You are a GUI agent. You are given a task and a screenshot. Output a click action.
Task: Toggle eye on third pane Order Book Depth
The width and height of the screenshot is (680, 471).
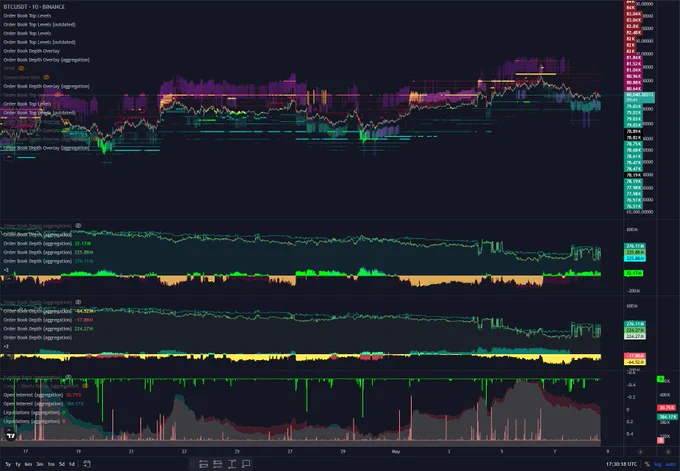[x=78, y=302]
